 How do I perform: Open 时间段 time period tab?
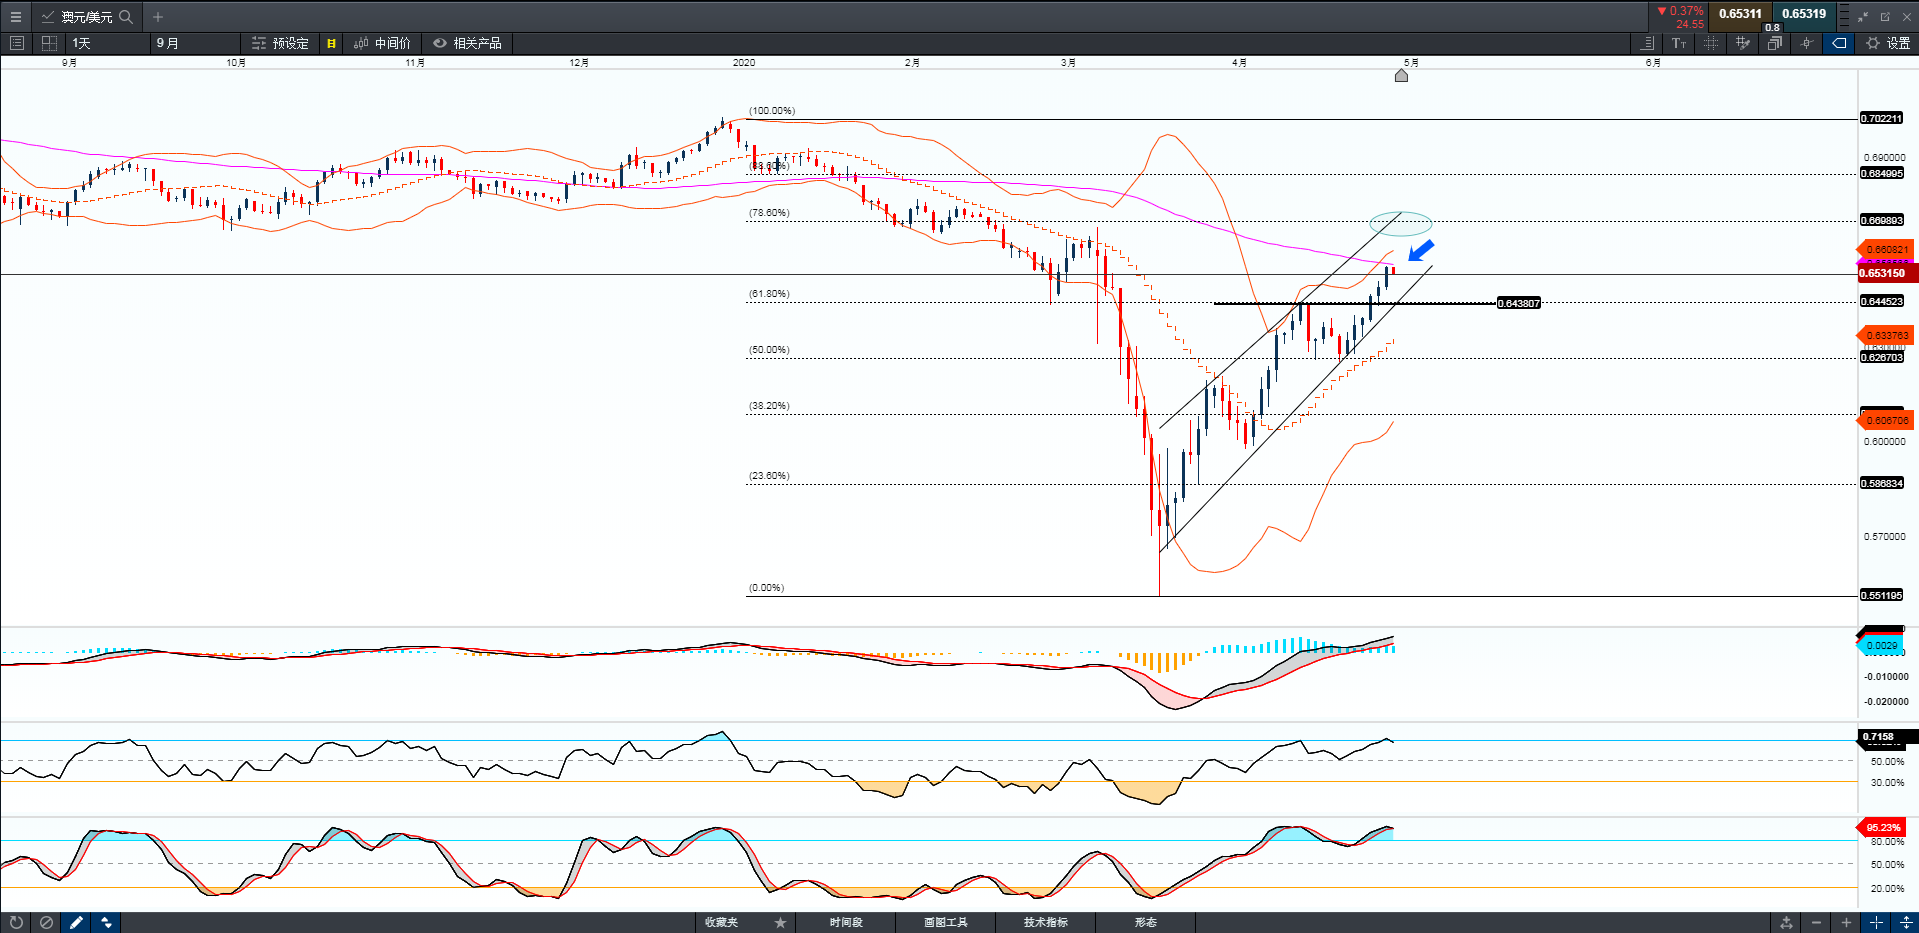pos(845,922)
